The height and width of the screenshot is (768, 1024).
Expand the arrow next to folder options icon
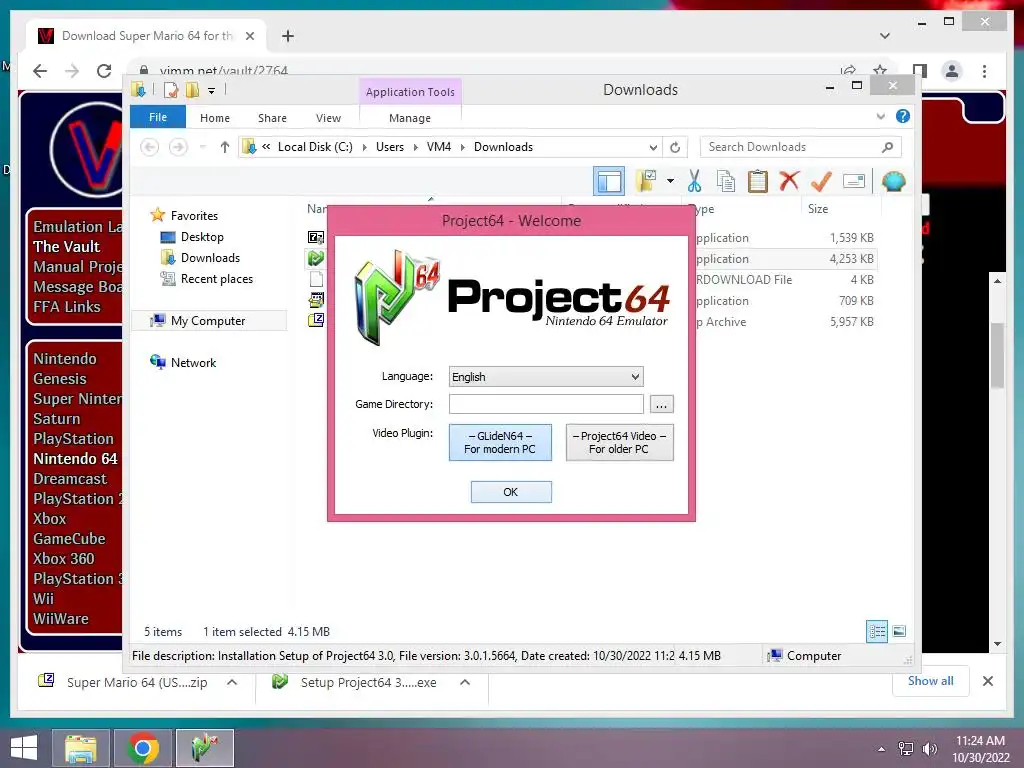(670, 181)
